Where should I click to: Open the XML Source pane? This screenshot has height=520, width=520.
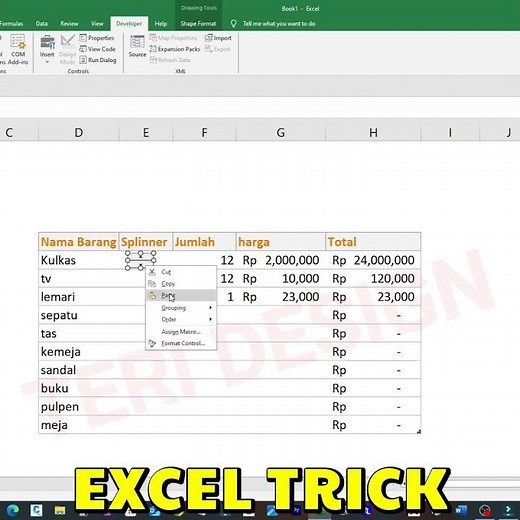[x=137, y=46]
